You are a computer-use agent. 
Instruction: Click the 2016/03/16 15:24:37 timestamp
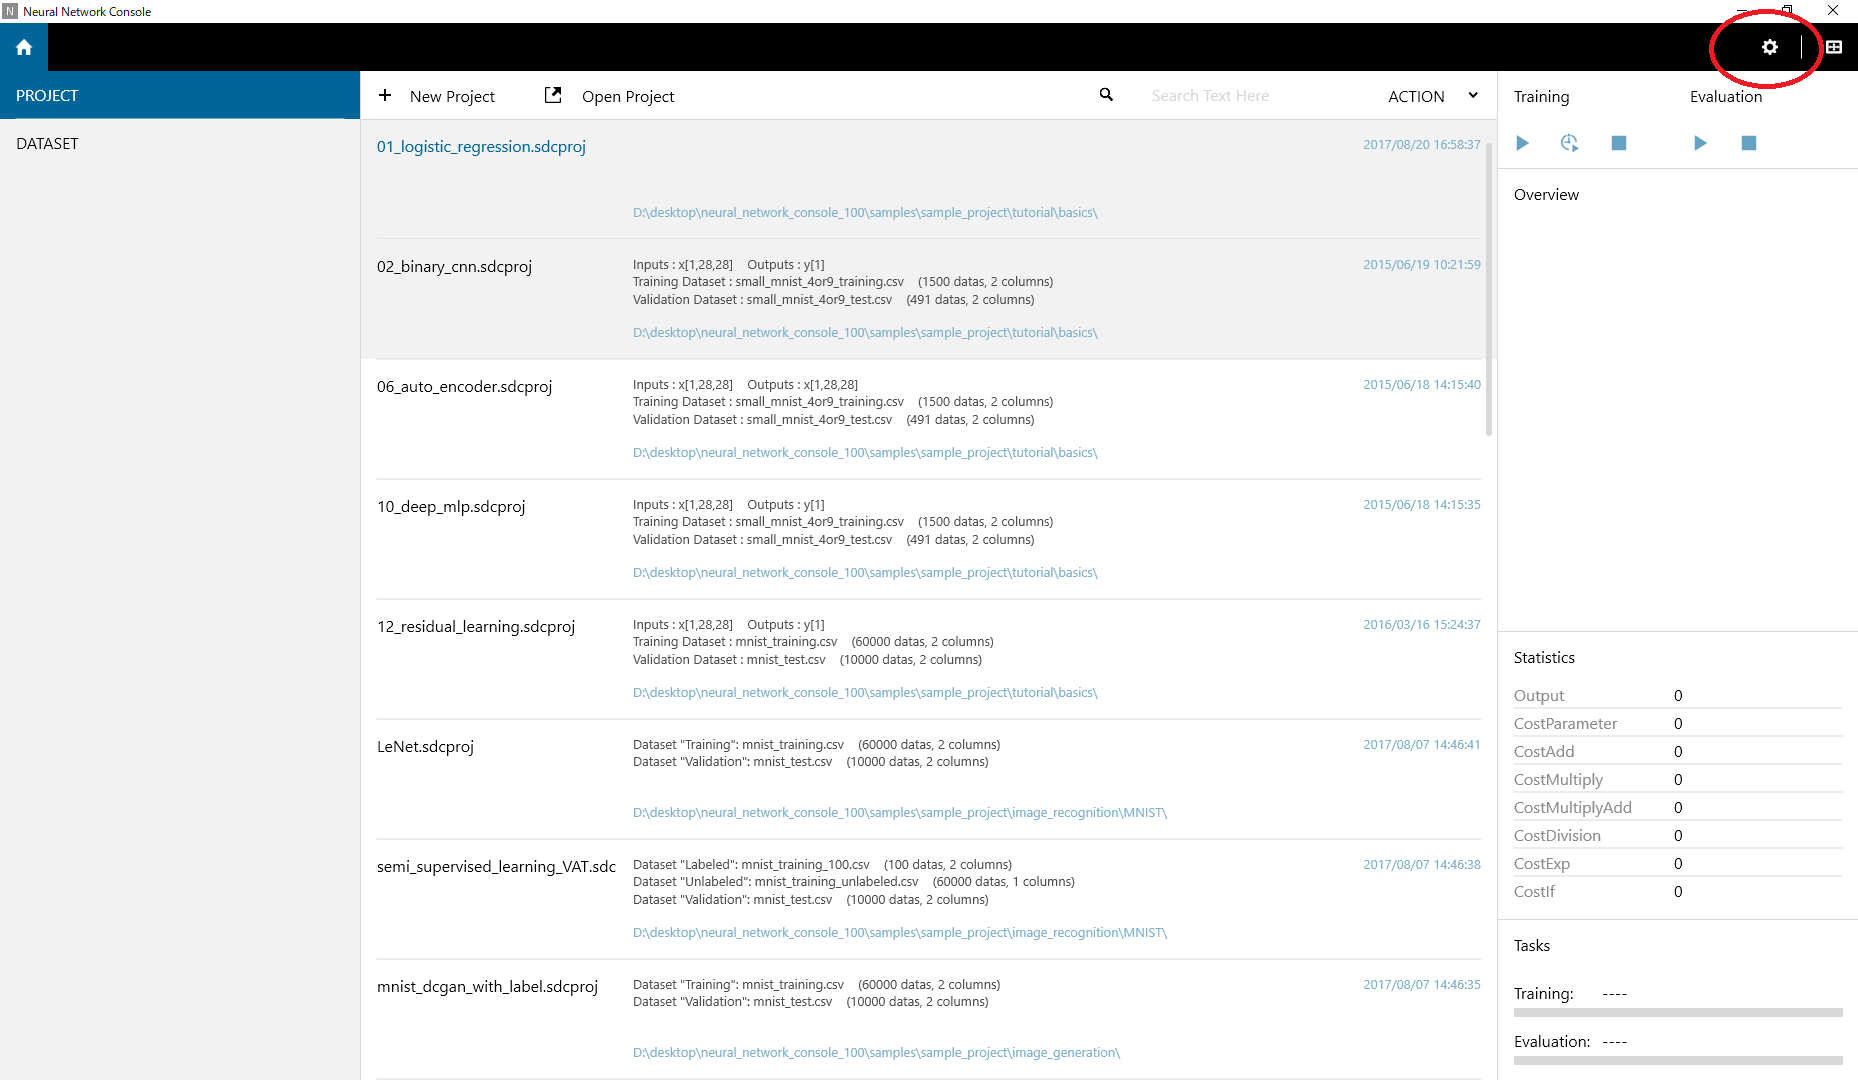(x=1421, y=624)
